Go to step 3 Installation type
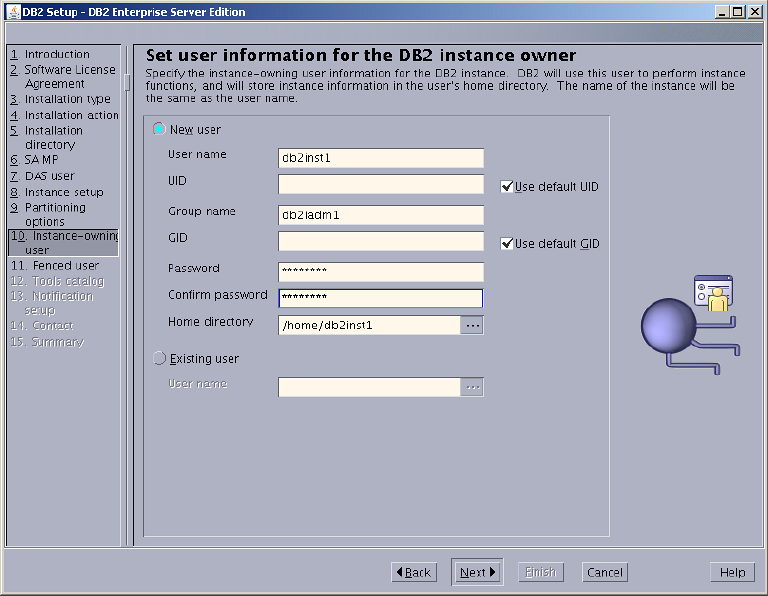This screenshot has width=768, height=596. click(x=60, y=99)
